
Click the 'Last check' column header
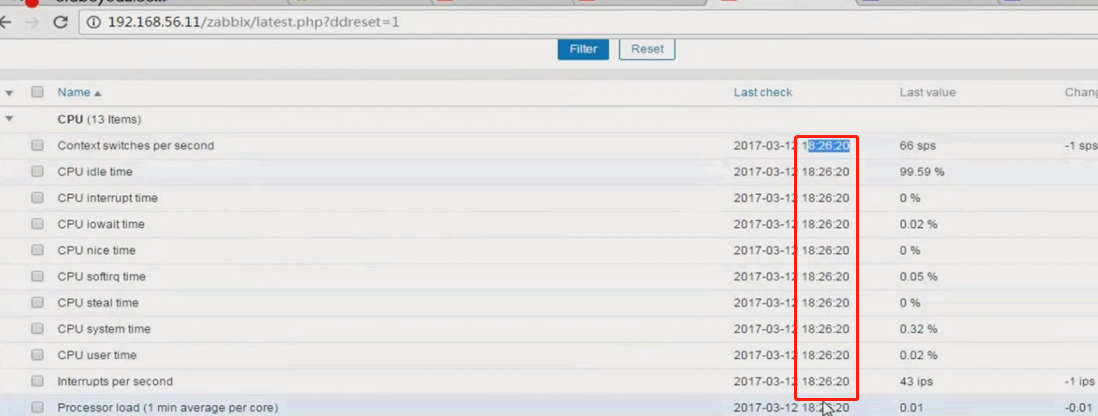(x=763, y=92)
